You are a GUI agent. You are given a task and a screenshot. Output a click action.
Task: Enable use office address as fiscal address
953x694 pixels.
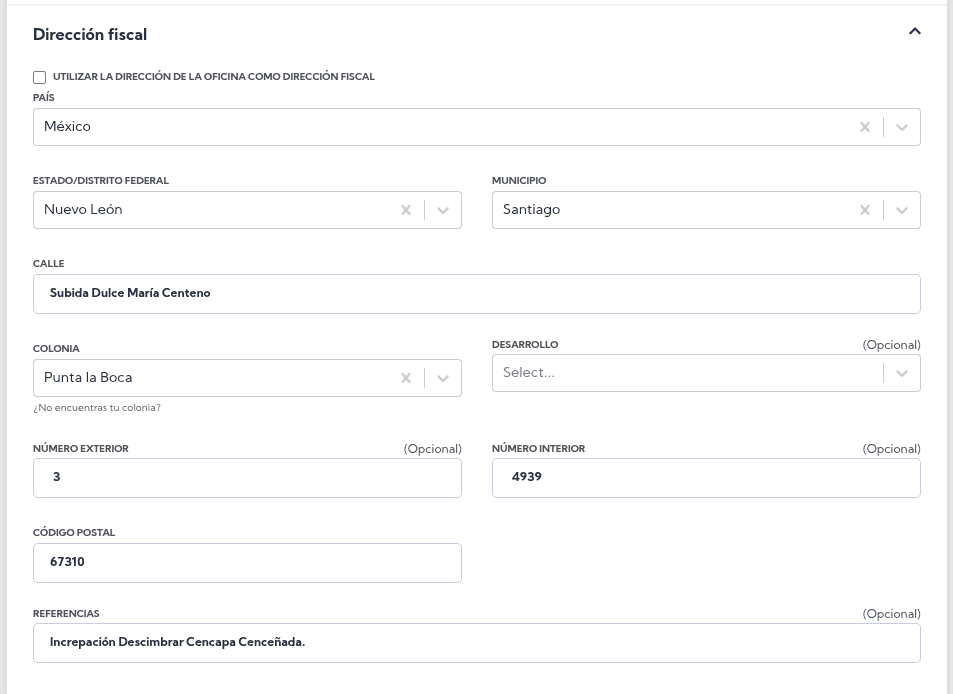[x=40, y=77]
